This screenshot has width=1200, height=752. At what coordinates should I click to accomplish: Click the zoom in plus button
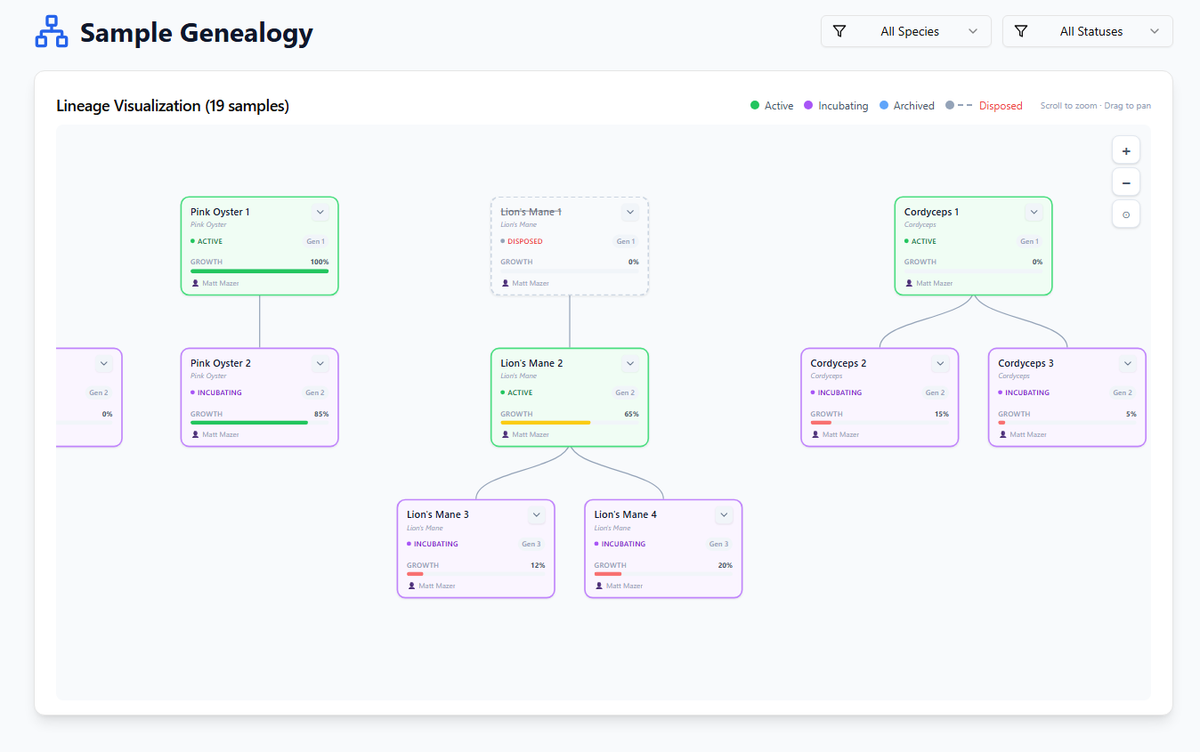[1126, 151]
